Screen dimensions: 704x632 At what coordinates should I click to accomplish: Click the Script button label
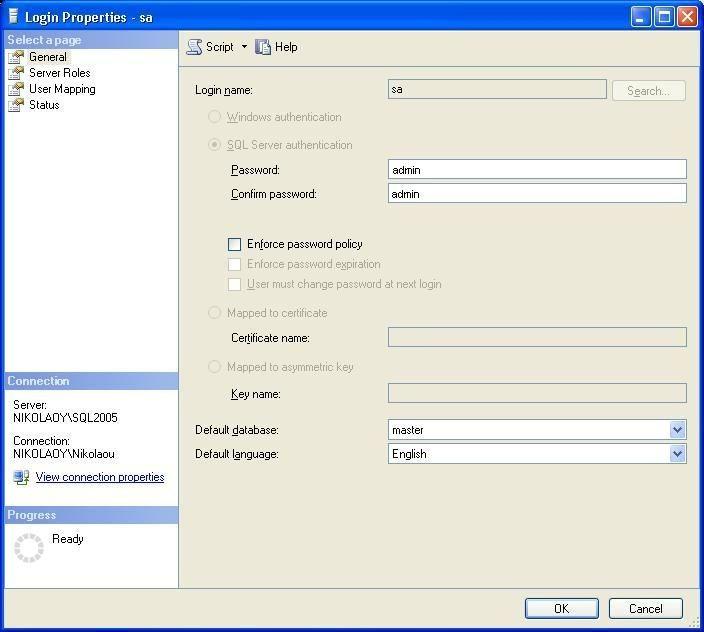pos(220,47)
